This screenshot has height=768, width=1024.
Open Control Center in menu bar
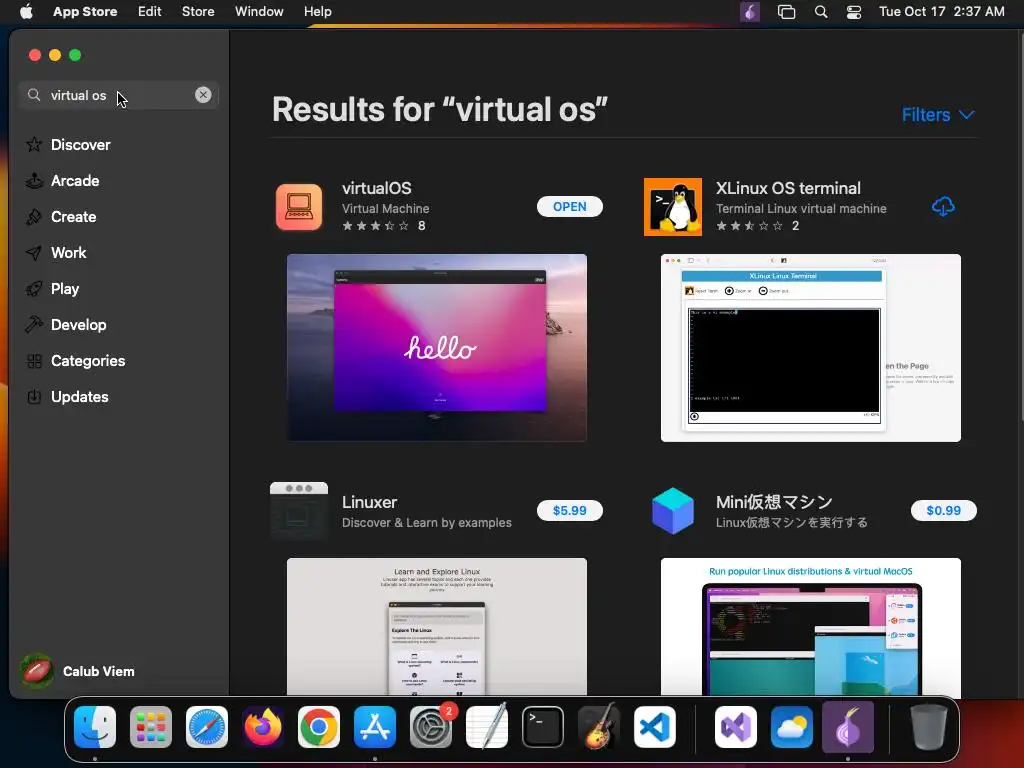pyautogui.click(x=854, y=12)
